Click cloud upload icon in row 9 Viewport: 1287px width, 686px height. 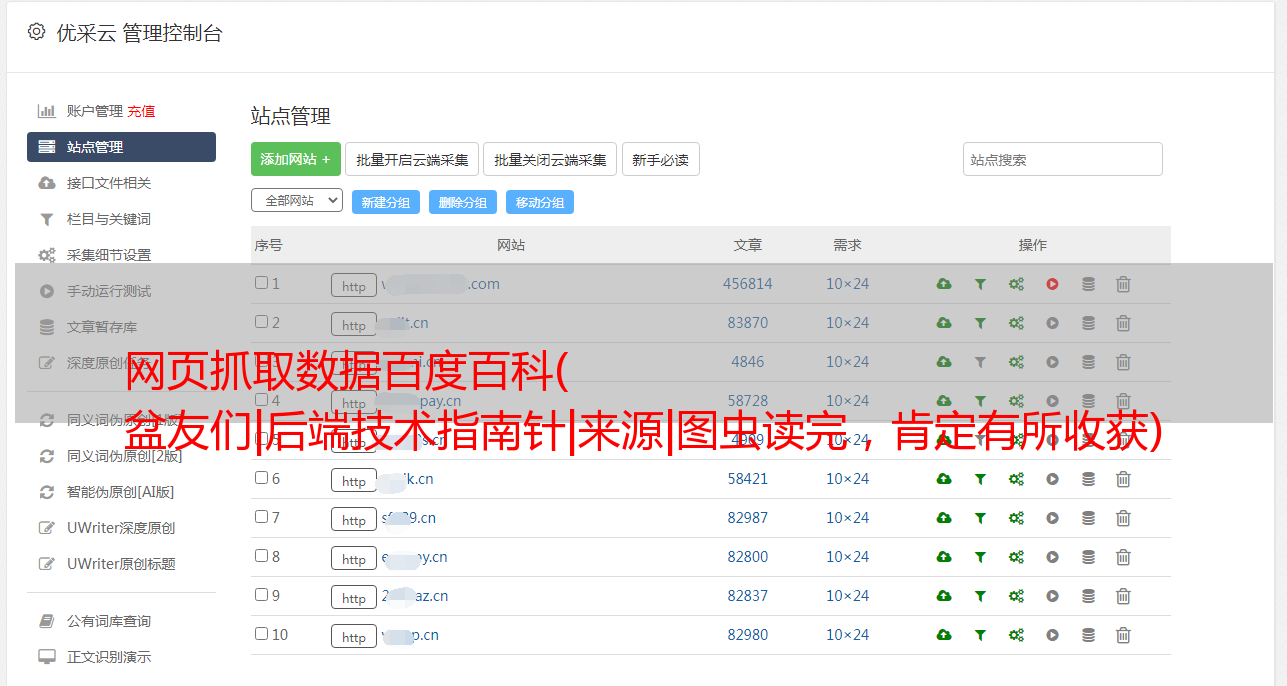pyautogui.click(x=944, y=596)
